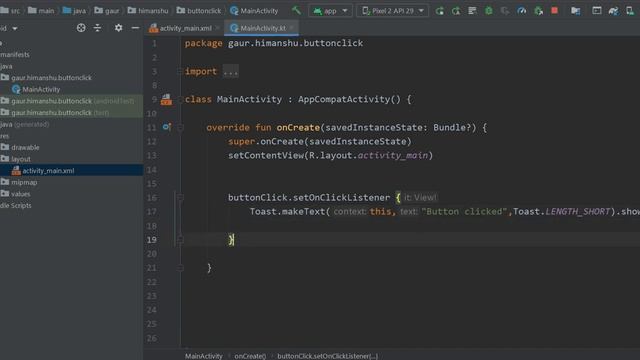Click the Sync Project with Gradle icon
Viewport: 640px width, 360px height.
613,11
